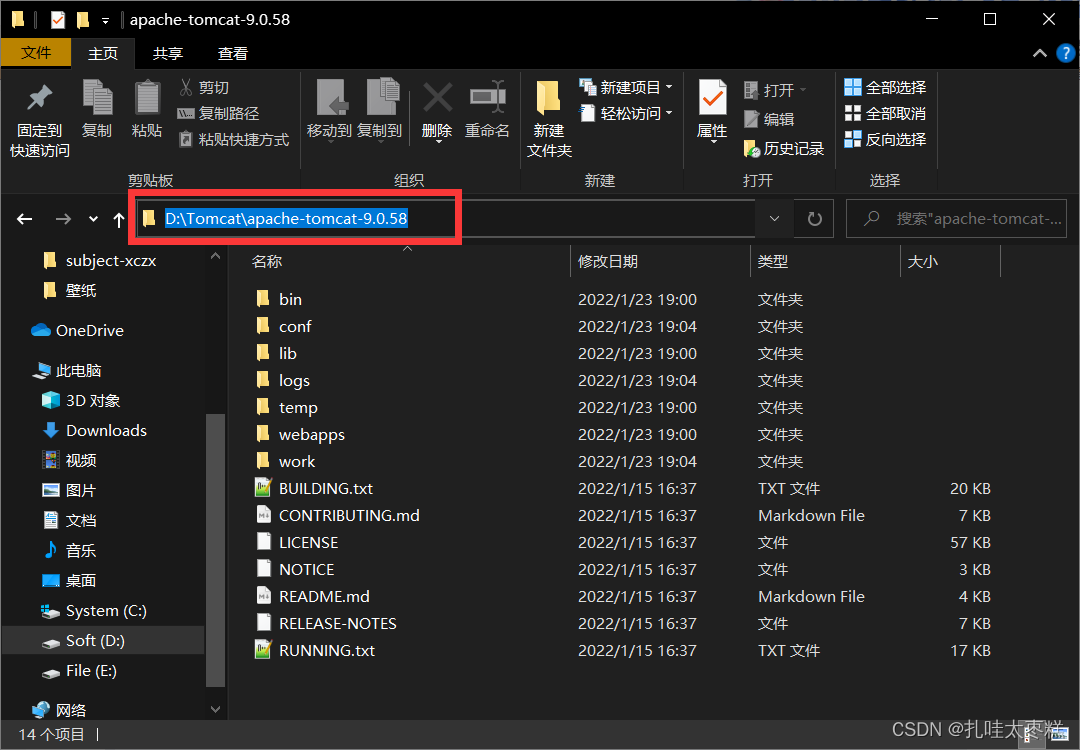Refresh the current folder view

tap(814, 219)
